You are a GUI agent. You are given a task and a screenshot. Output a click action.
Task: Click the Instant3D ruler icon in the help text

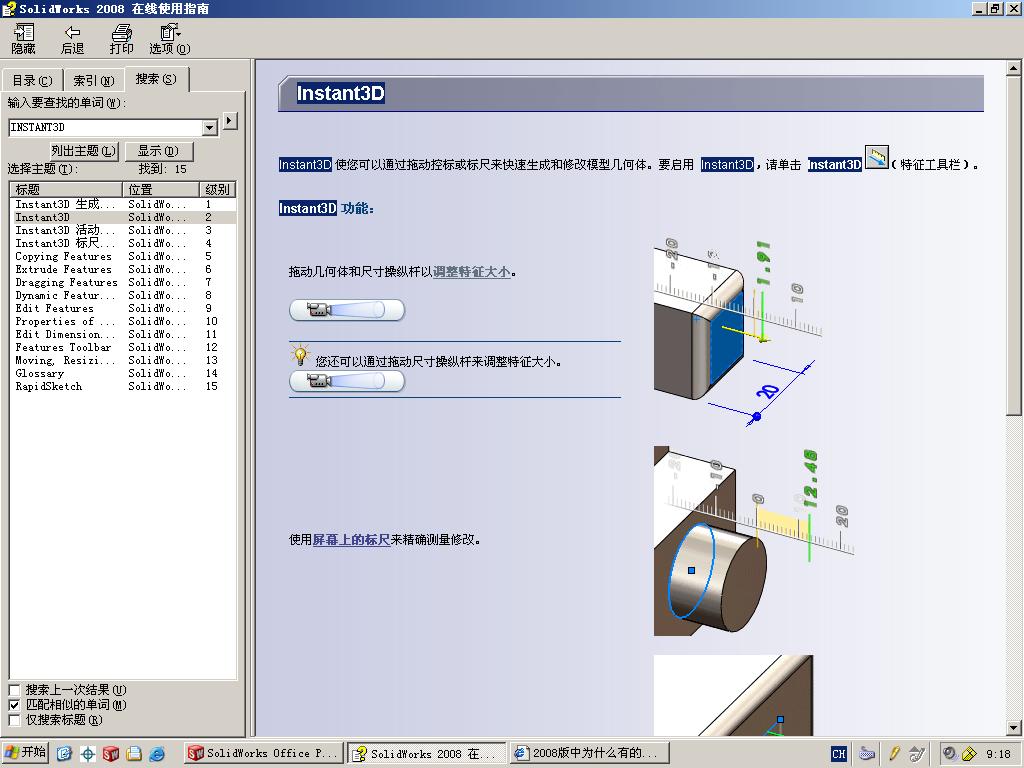[876, 158]
